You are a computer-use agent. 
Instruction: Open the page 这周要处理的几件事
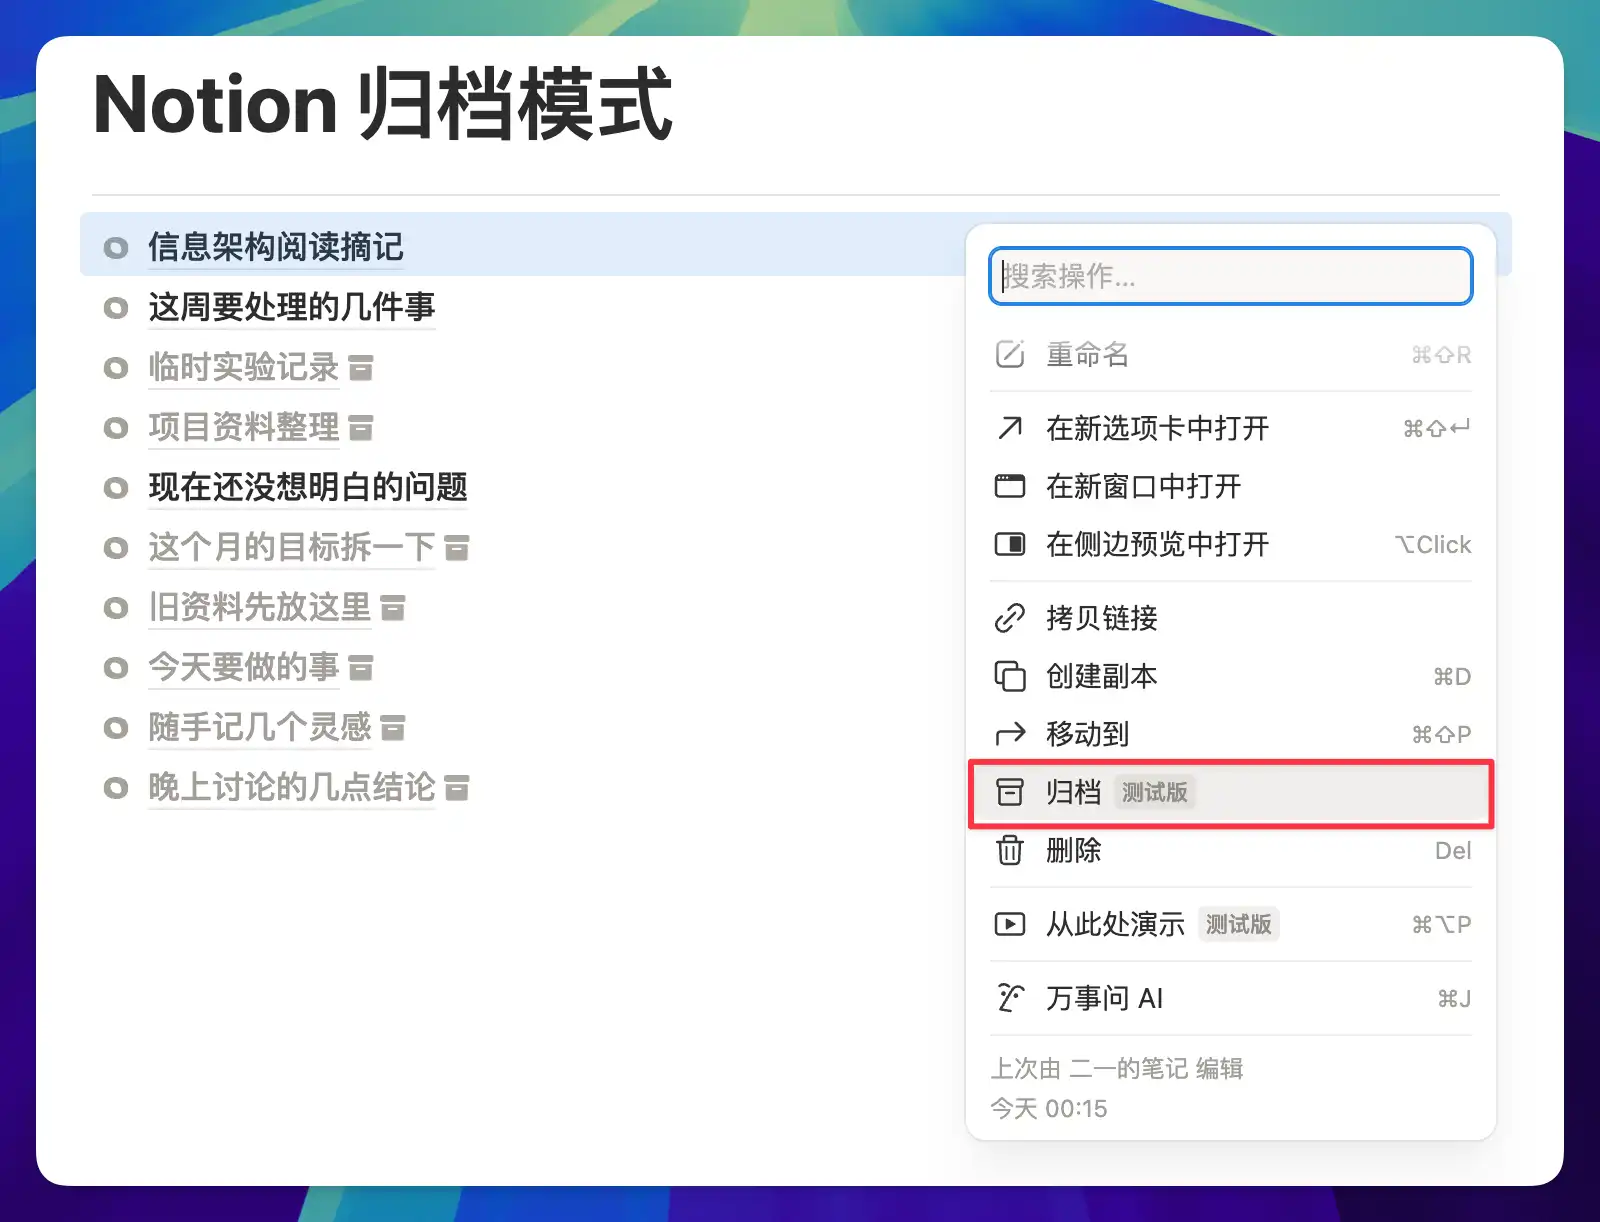(x=291, y=307)
